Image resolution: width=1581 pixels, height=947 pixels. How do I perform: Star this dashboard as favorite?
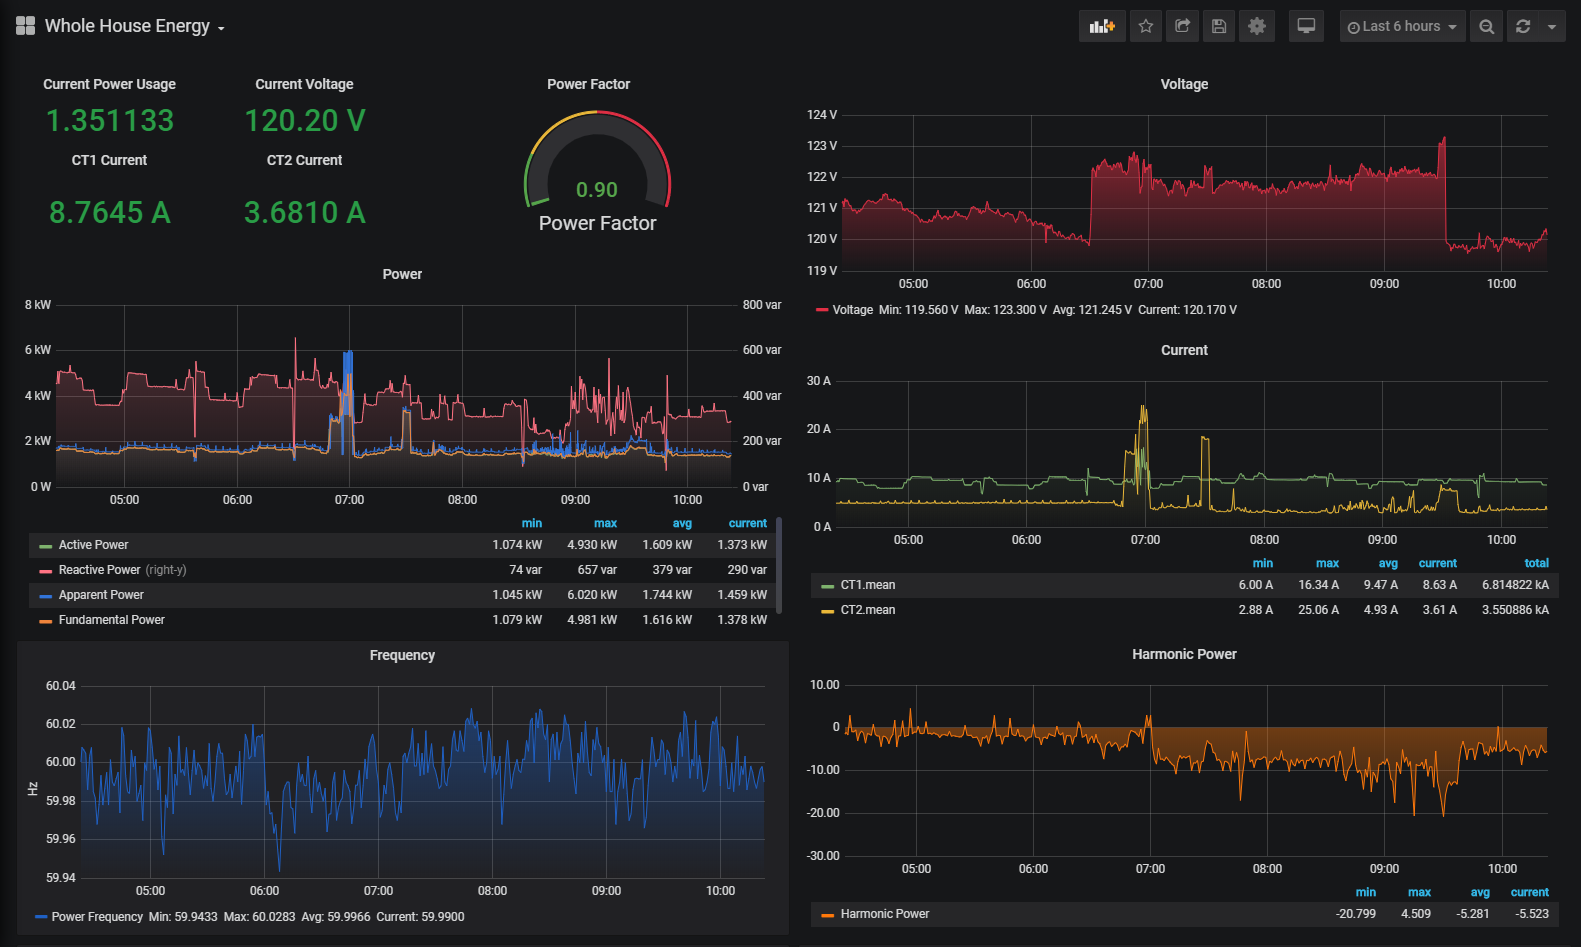pyautogui.click(x=1146, y=27)
